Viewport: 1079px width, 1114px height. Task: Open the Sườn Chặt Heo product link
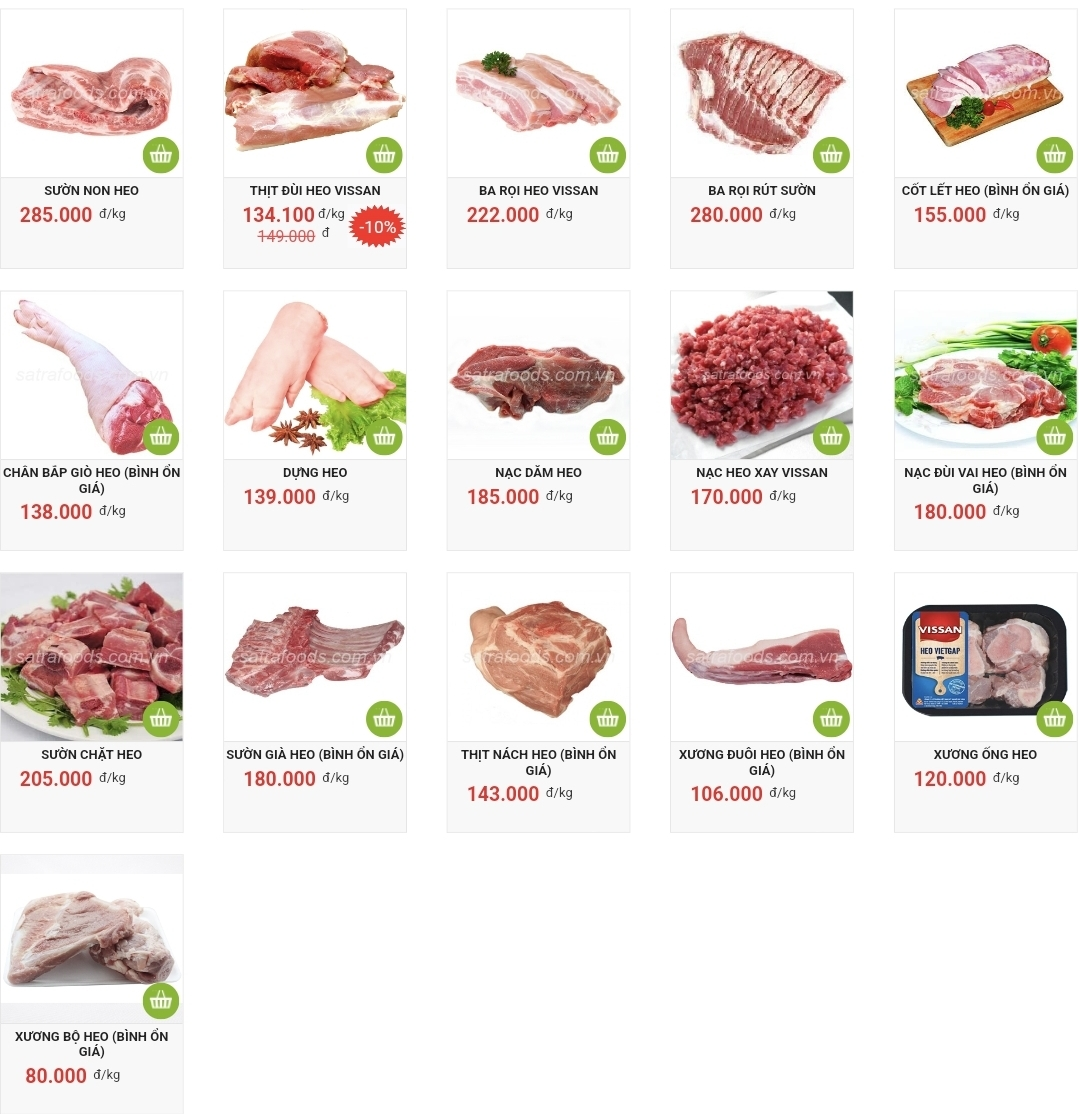92,755
